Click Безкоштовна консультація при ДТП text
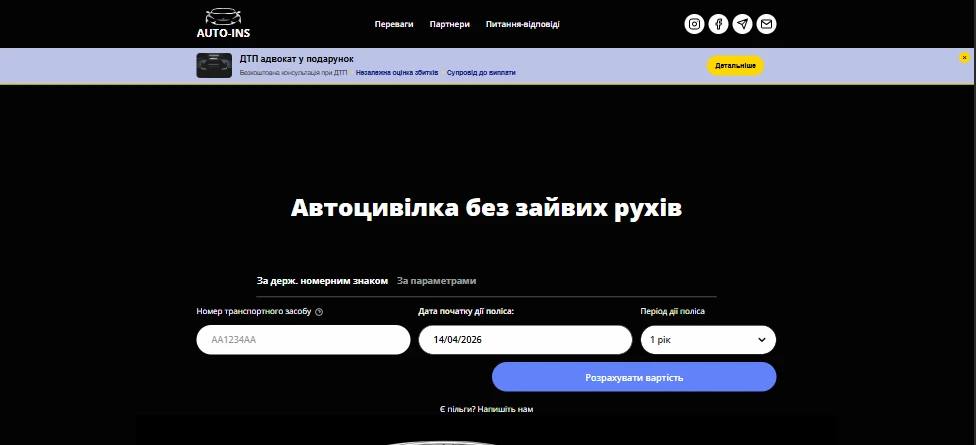This screenshot has width=976, height=445. point(294,72)
